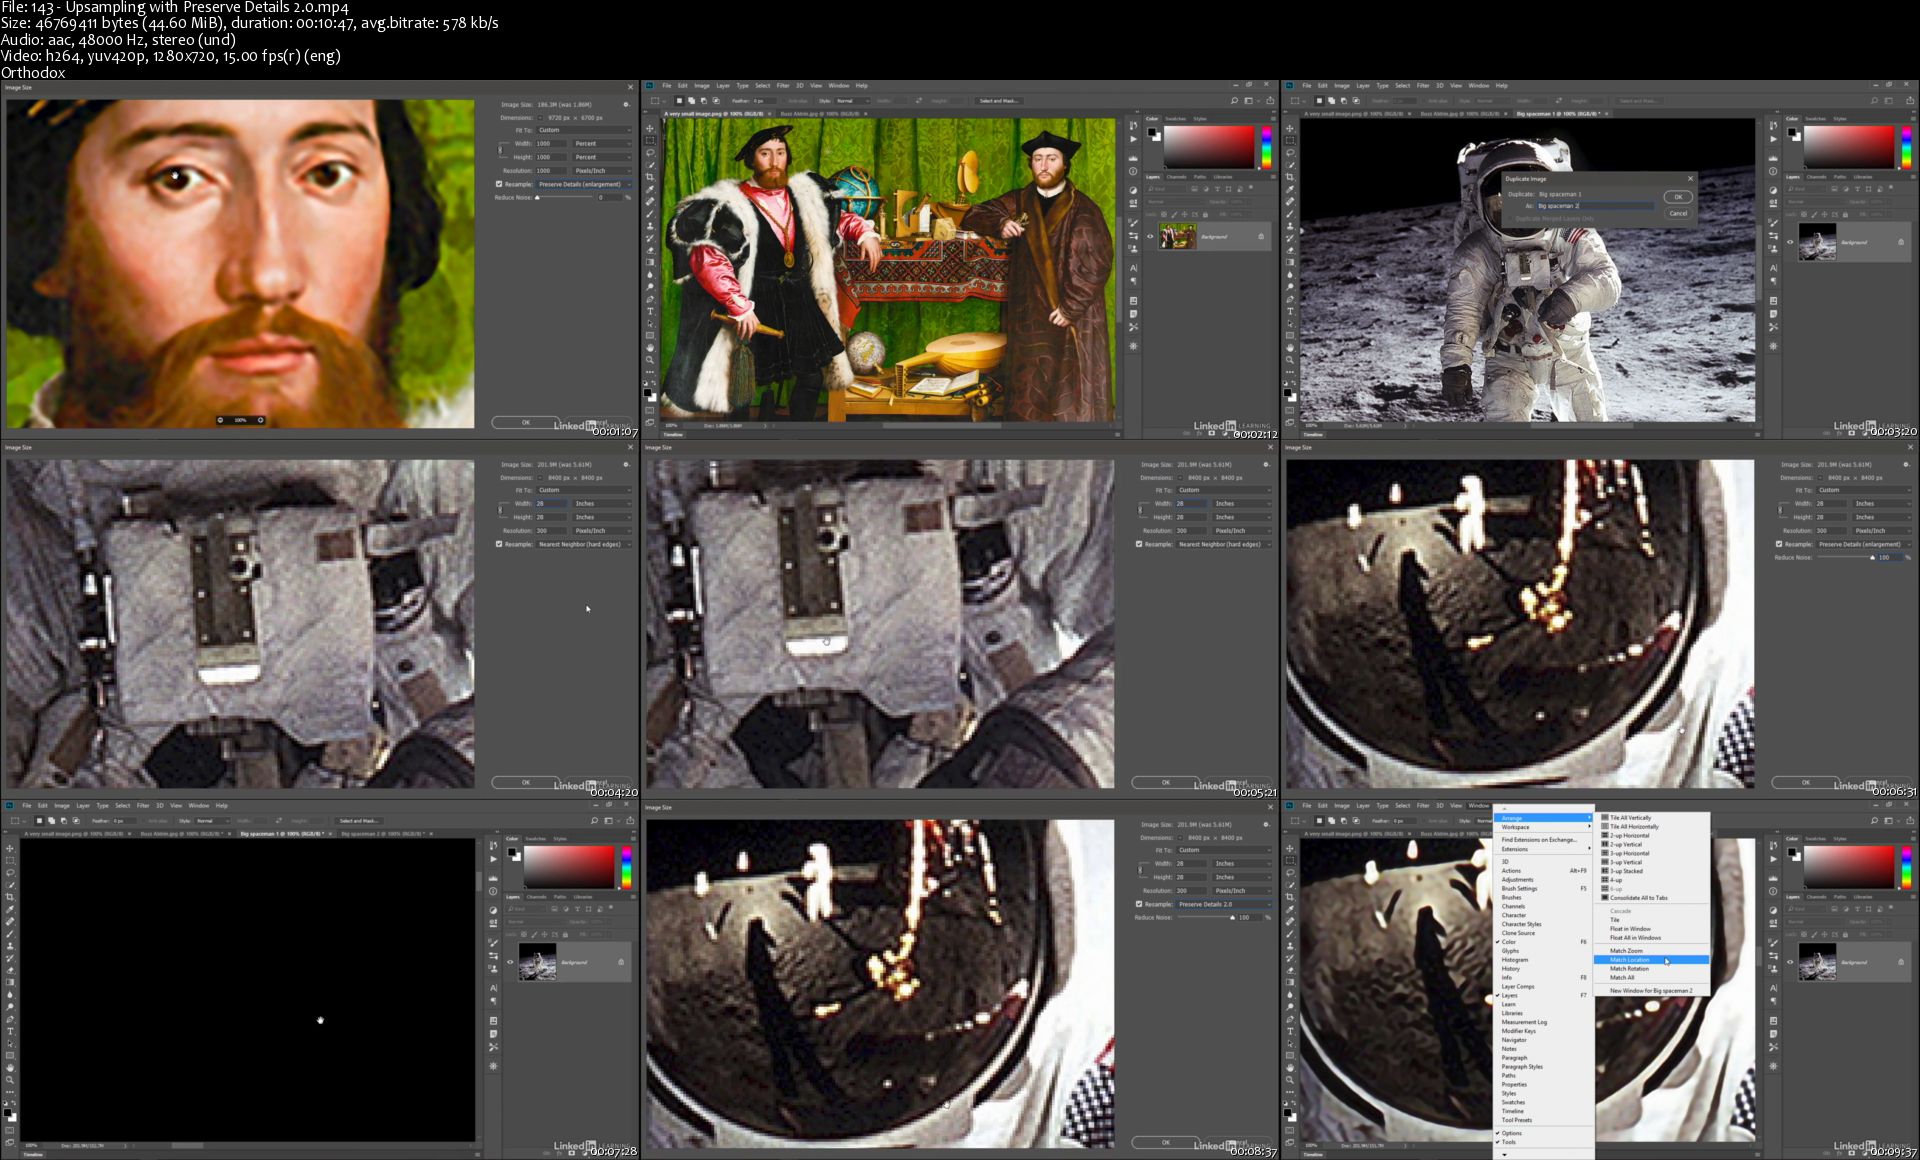The width and height of the screenshot is (1920, 1160).
Task: Select the Zoom tool beside the black canvas
Action: tap(10, 1080)
